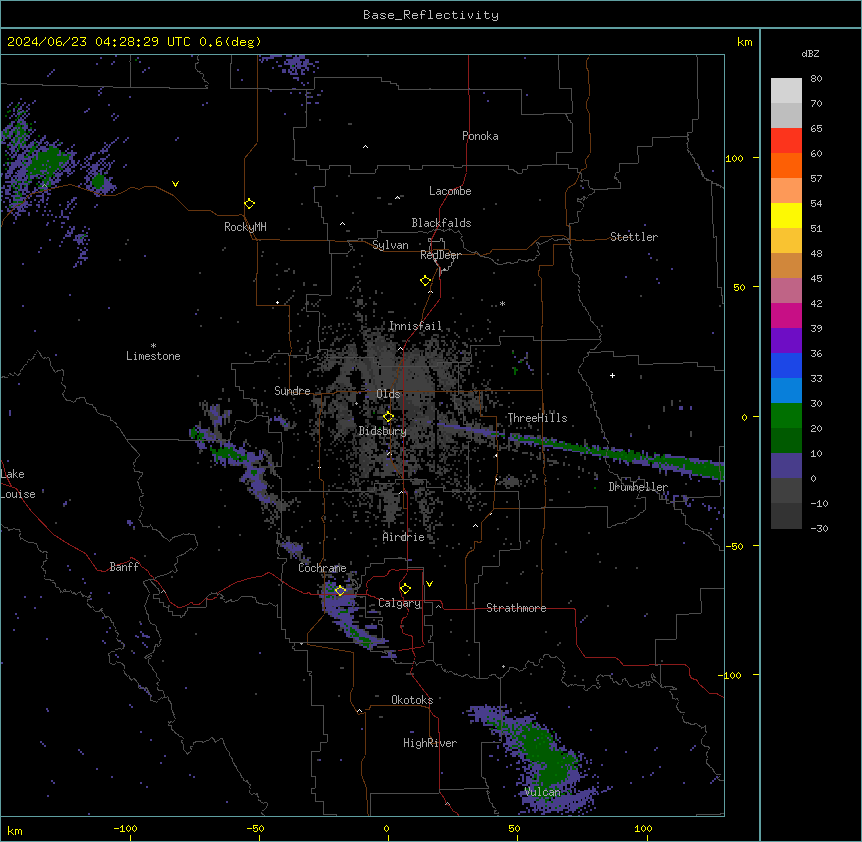Image resolution: width=862 pixels, height=842 pixels.
Task: Click the RedDeer label
Action: tap(440, 255)
